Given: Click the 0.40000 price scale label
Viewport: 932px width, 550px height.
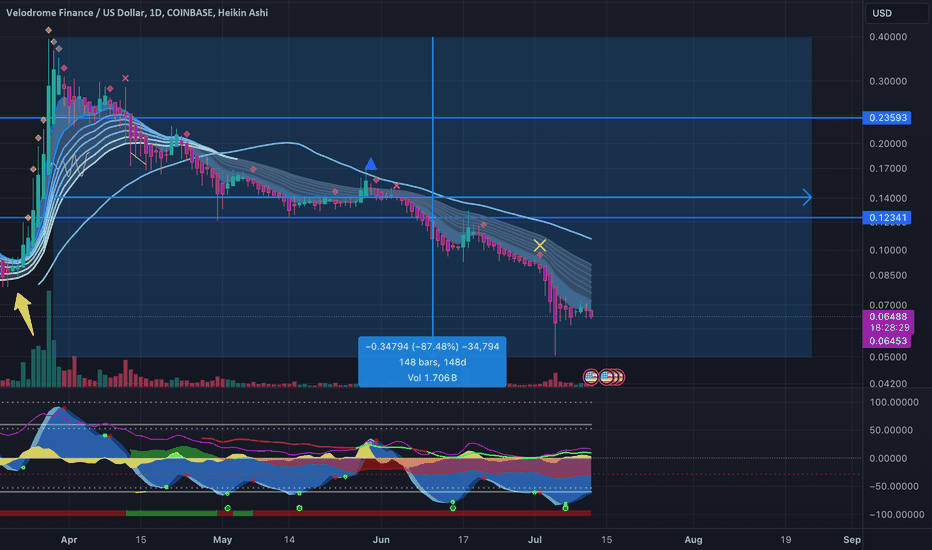Looking at the screenshot, I should point(888,37).
